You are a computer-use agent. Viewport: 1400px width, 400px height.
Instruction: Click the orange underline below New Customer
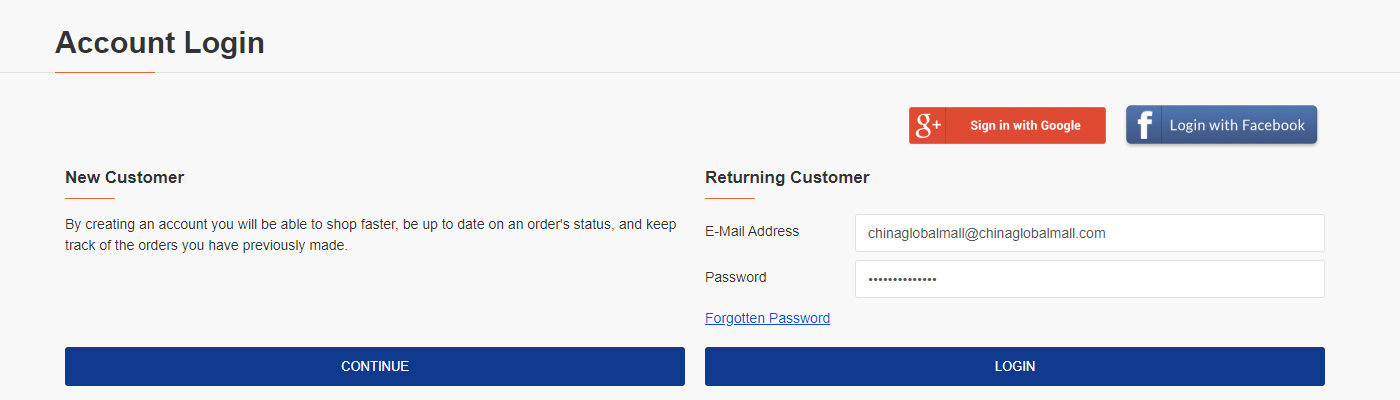(90, 198)
